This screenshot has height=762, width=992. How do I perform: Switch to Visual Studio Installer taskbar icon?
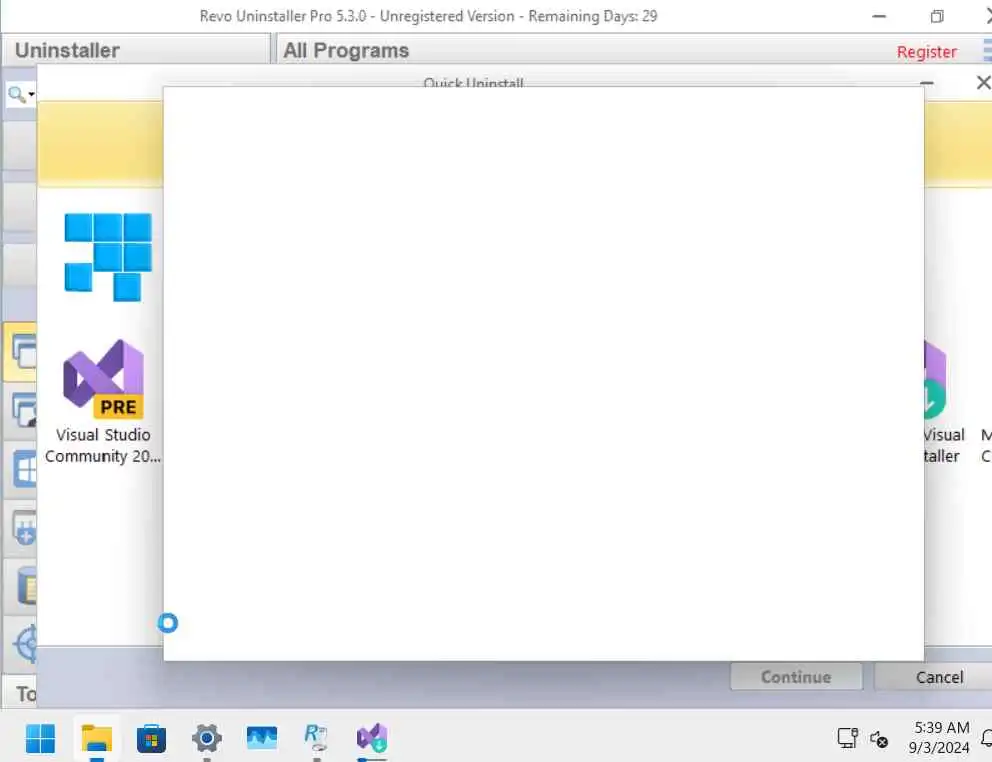pos(372,738)
